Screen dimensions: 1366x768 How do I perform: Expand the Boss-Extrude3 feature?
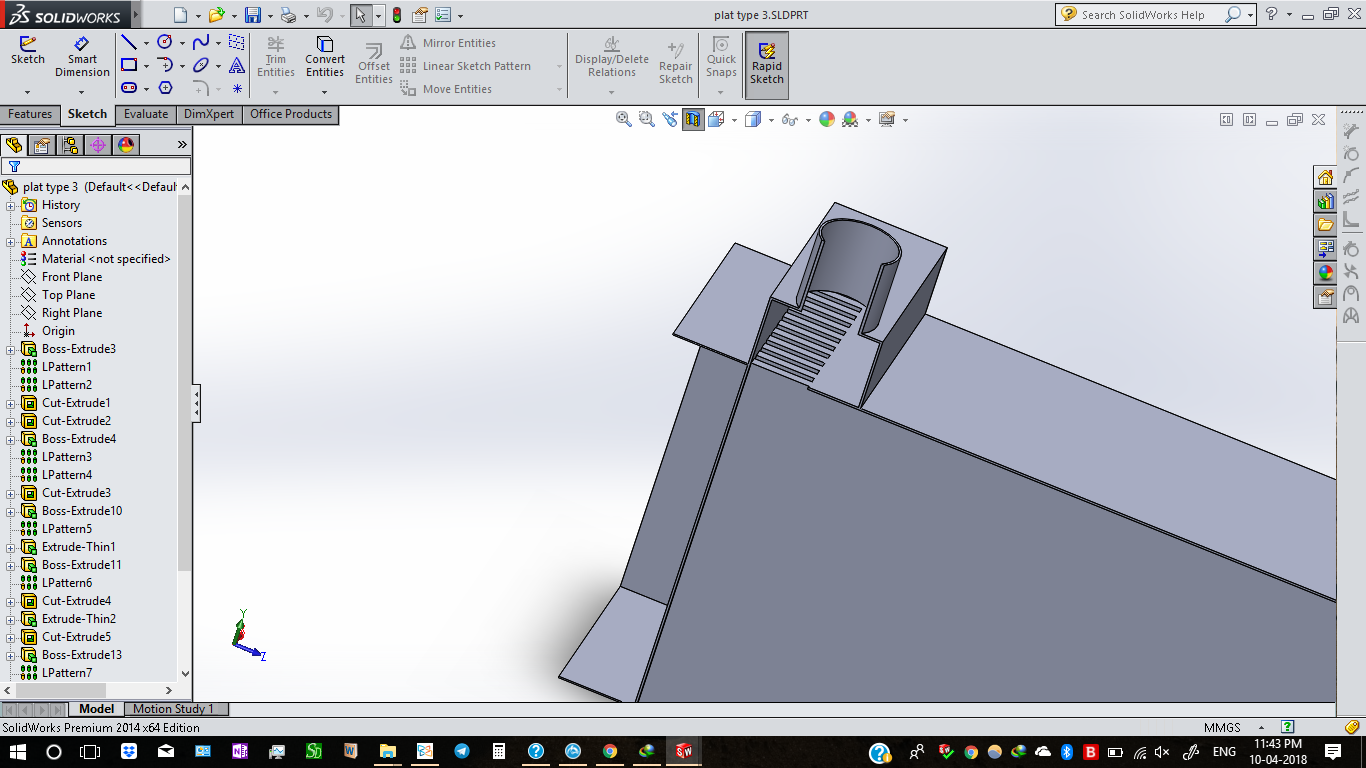[x=11, y=349]
